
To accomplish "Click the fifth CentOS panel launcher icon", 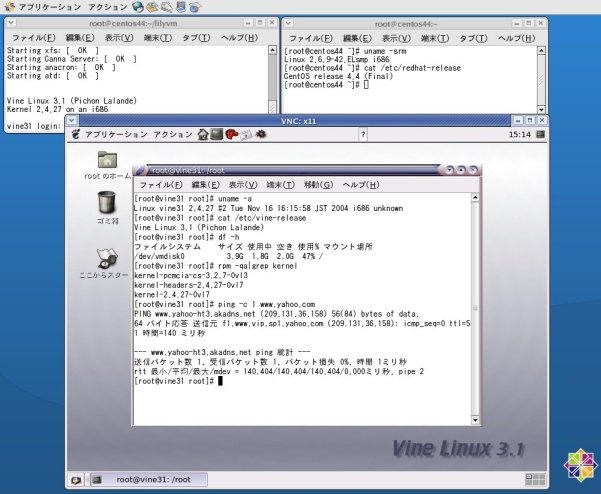I will (x=195, y=7).
